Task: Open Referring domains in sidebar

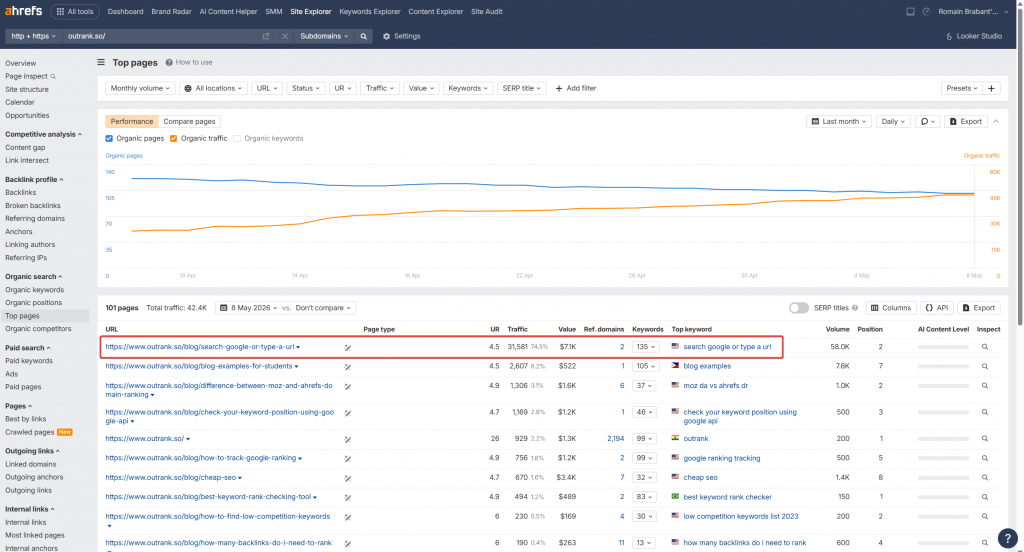Action: tap(35, 218)
